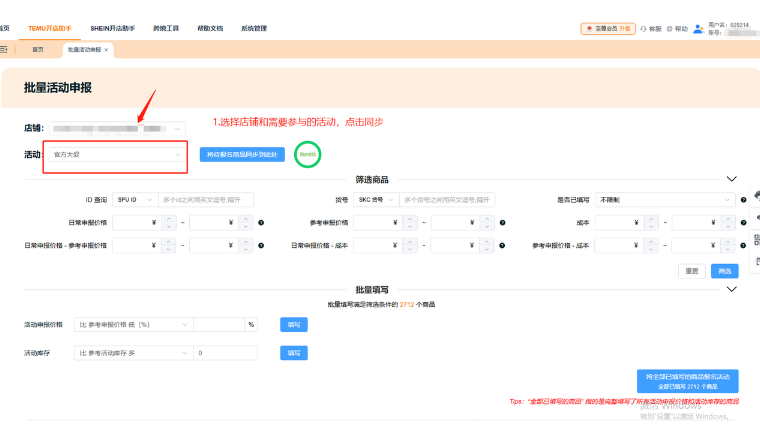Click the green sync success circle indicator
The image size is (760, 440).
(x=307, y=155)
